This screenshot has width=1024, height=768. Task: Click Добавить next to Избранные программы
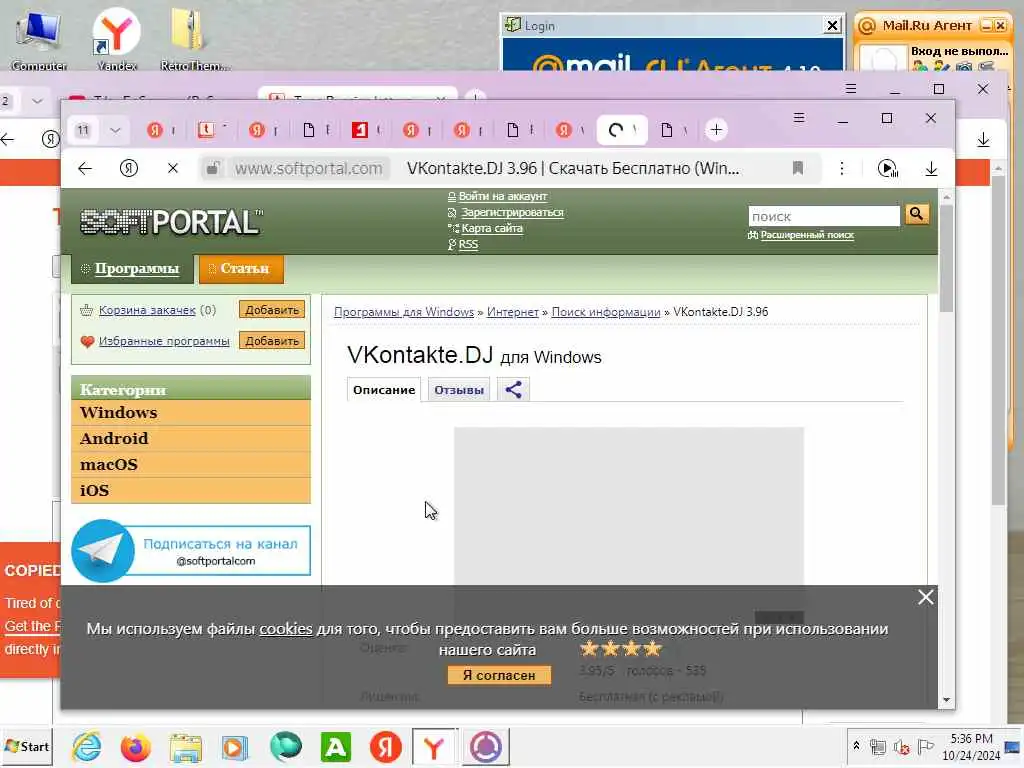point(272,341)
